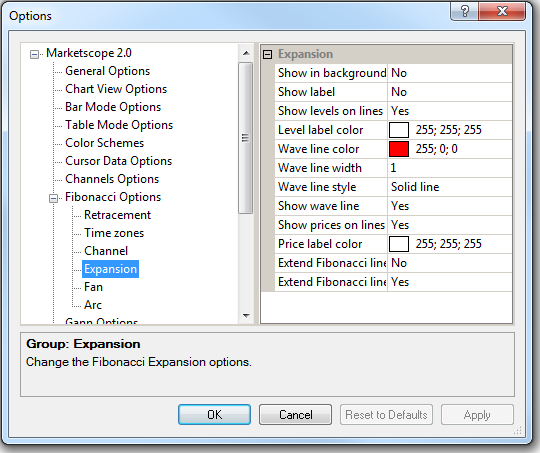The width and height of the screenshot is (540, 453).
Task: Click the 255; 0; 0 color value text
Action: 436,149
